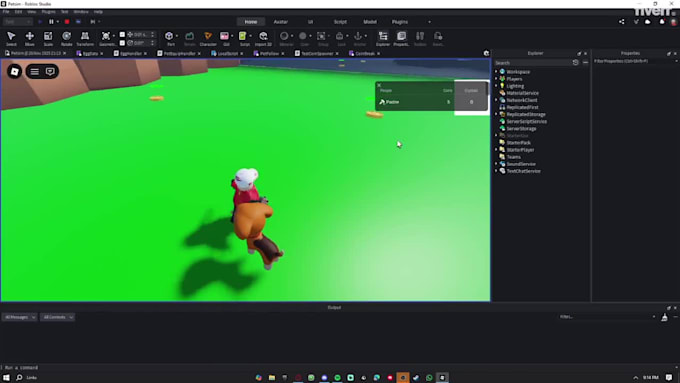
Task: Open the in-game chat button
Action: 50,71
